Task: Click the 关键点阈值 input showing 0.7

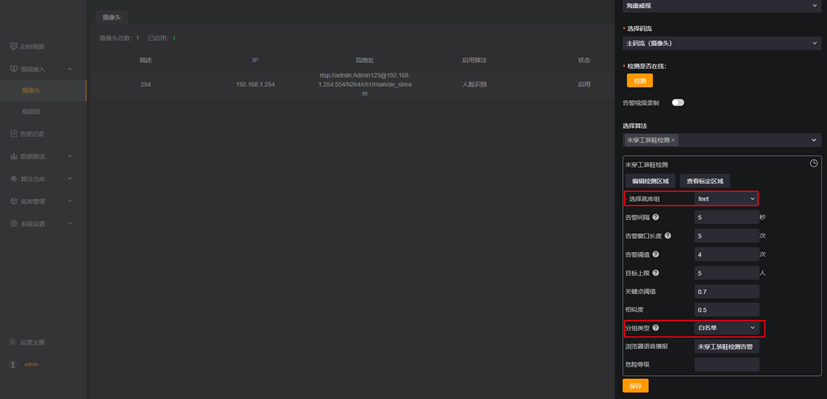Action: (727, 291)
